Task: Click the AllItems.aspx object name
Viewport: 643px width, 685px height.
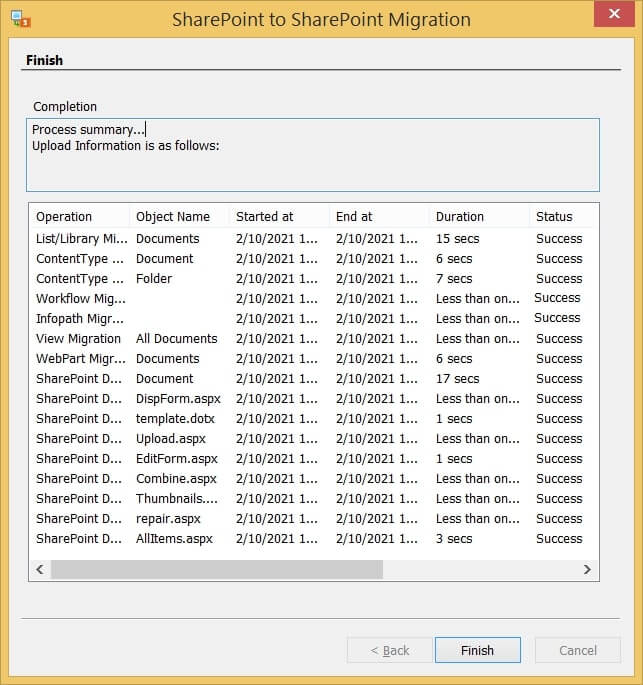Action: tap(174, 539)
